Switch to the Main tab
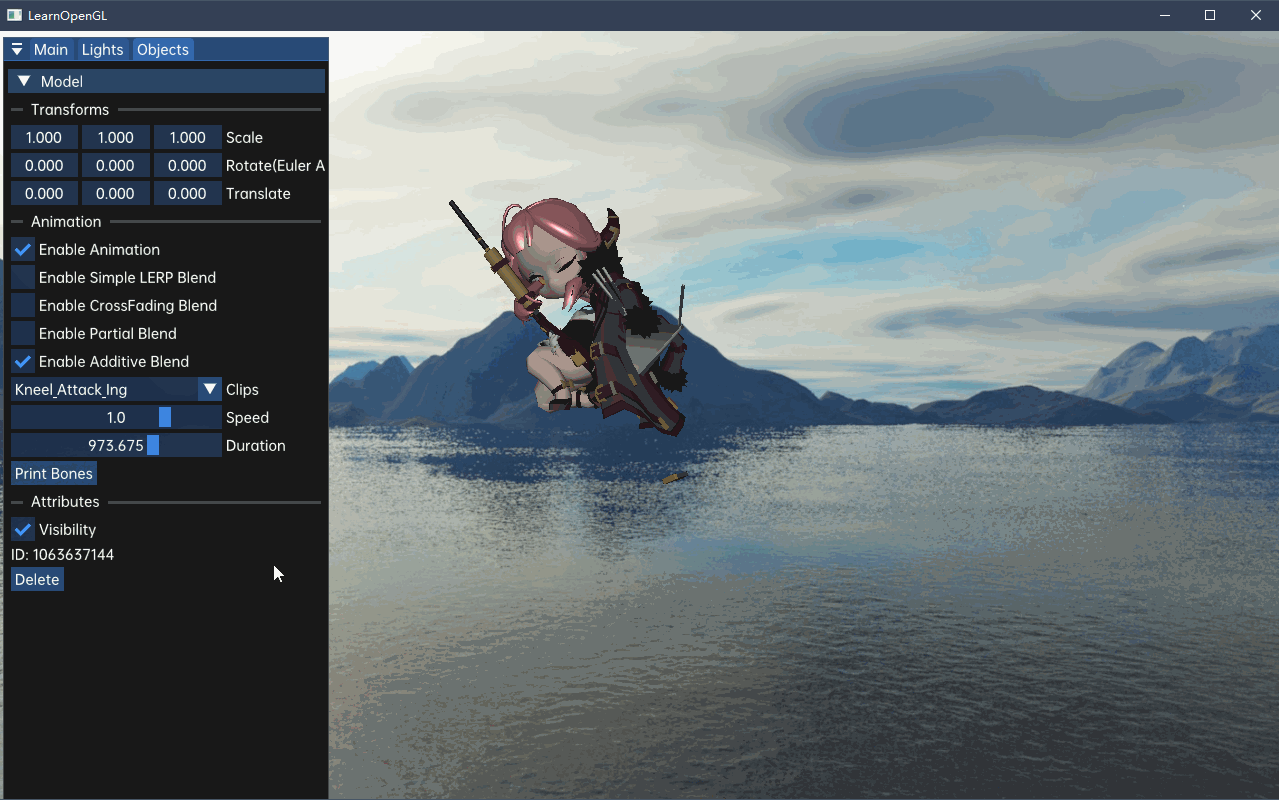1279x800 pixels. point(51,49)
